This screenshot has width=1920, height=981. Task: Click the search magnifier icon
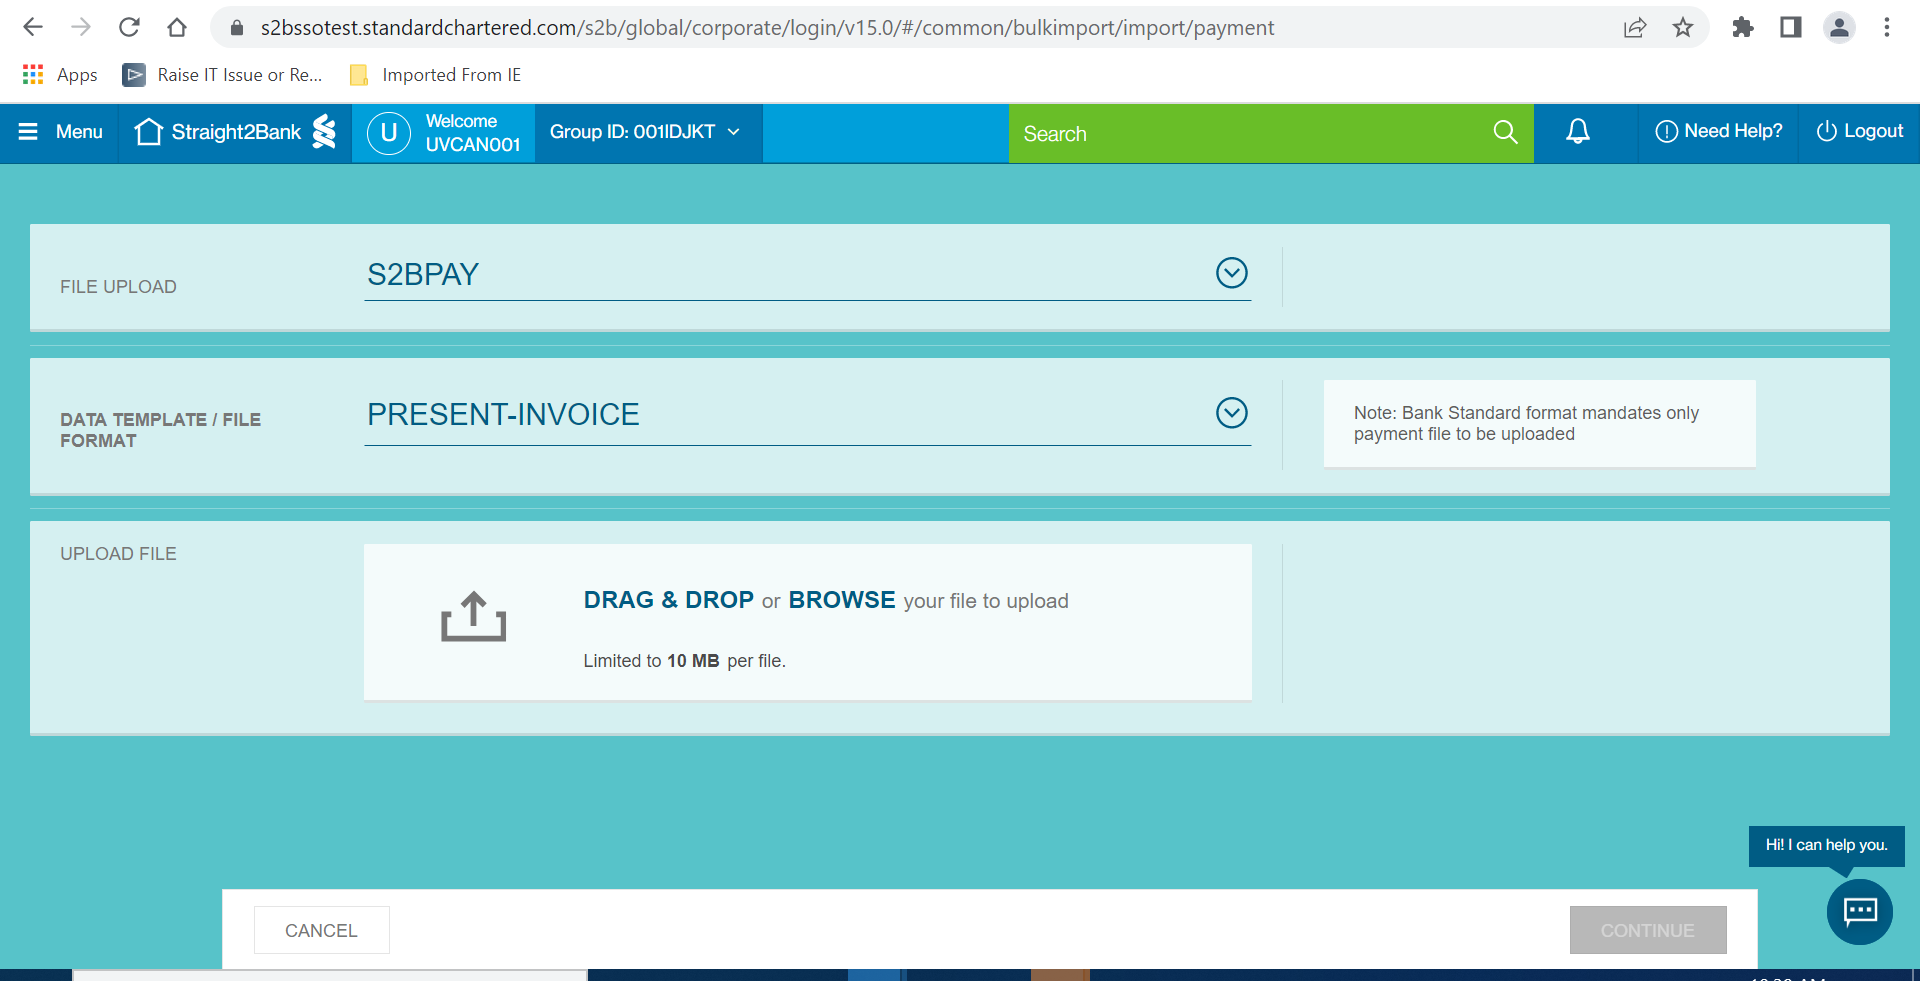[x=1505, y=132]
